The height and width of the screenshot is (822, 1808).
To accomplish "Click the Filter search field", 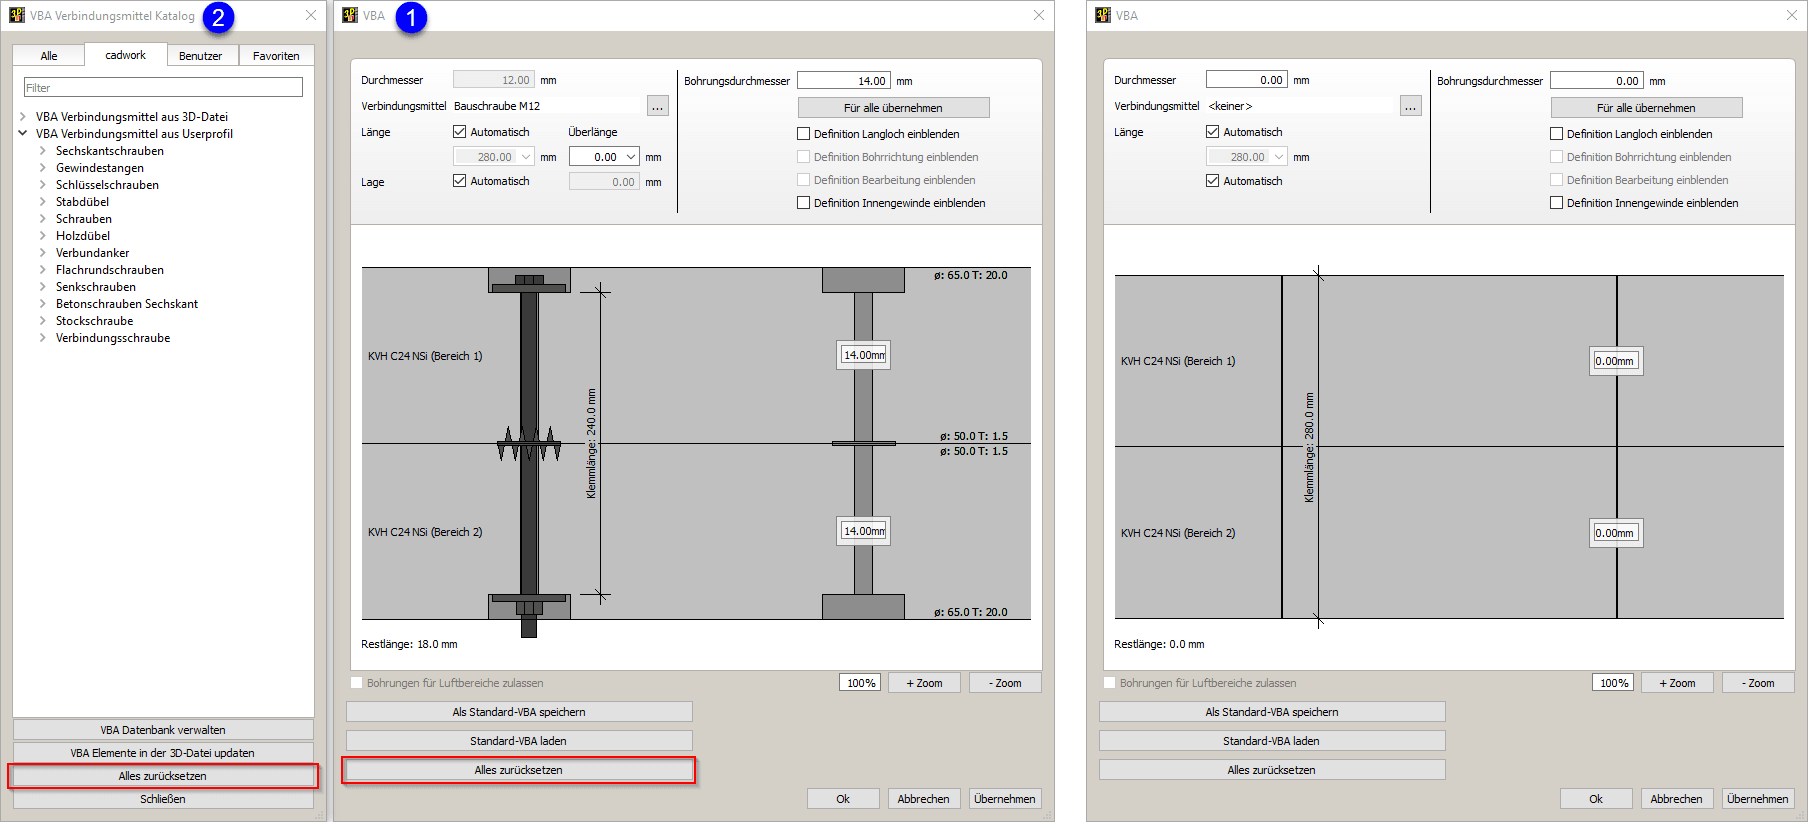I will point(163,88).
